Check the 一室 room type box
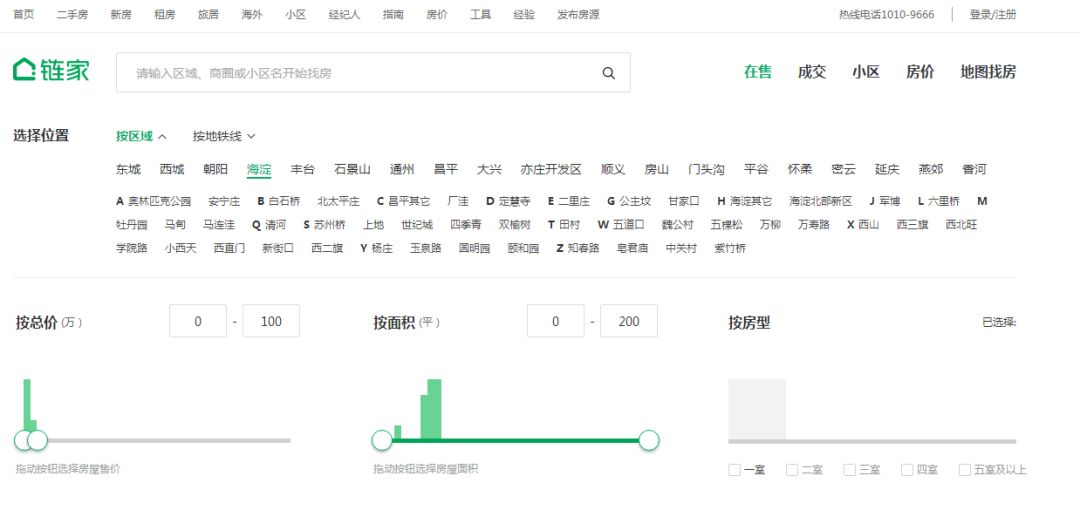This screenshot has height=510, width=1080. pyautogui.click(x=734, y=470)
